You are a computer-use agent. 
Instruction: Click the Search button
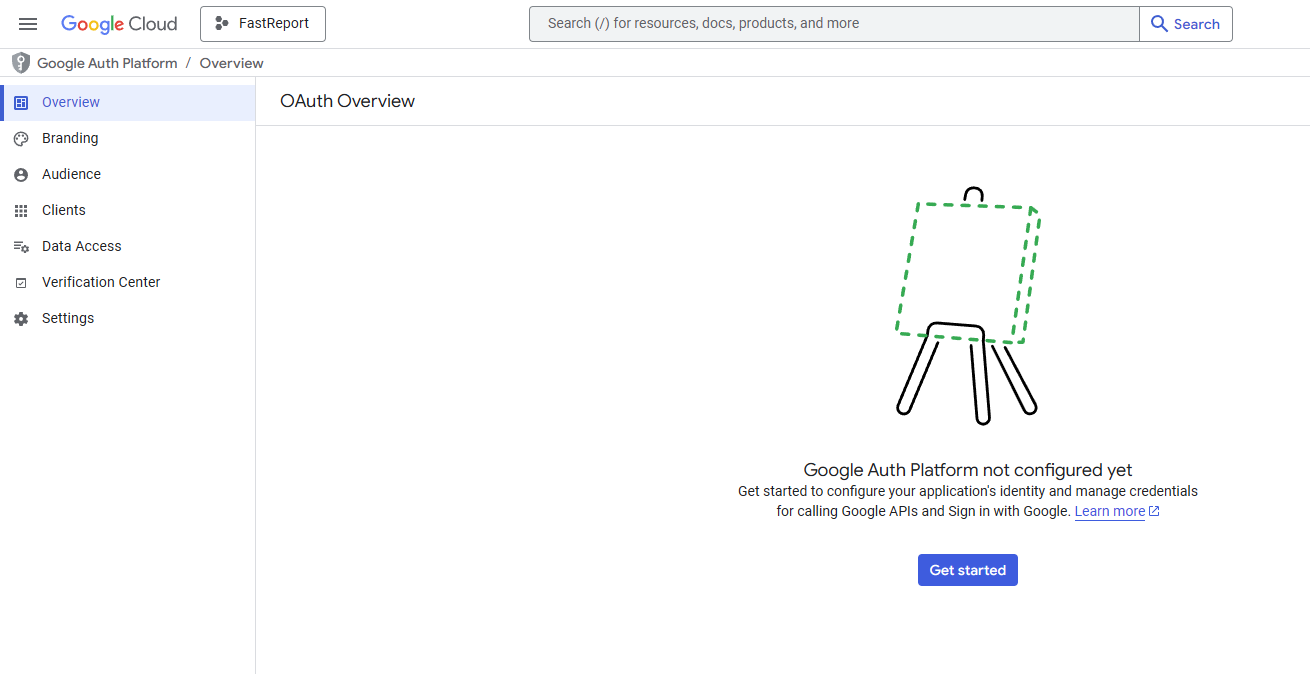(x=1185, y=24)
